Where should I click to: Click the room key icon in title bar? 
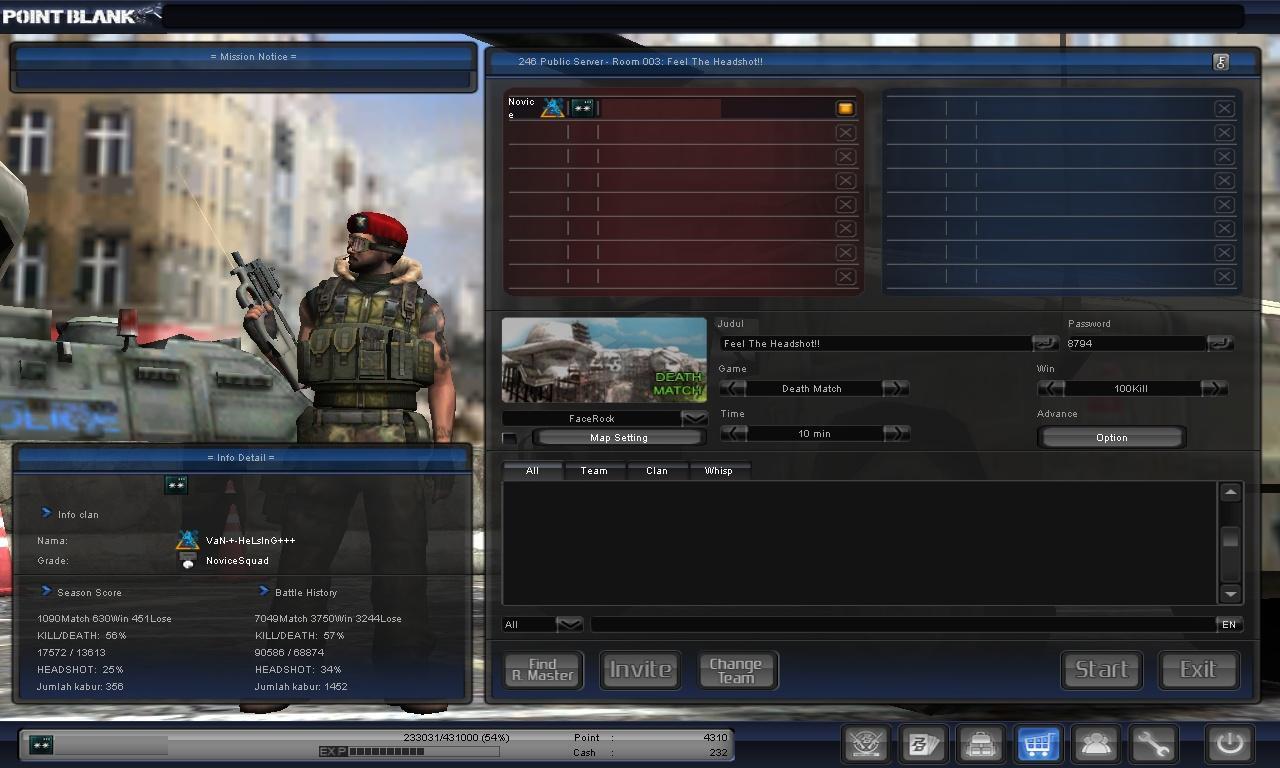[1221, 62]
